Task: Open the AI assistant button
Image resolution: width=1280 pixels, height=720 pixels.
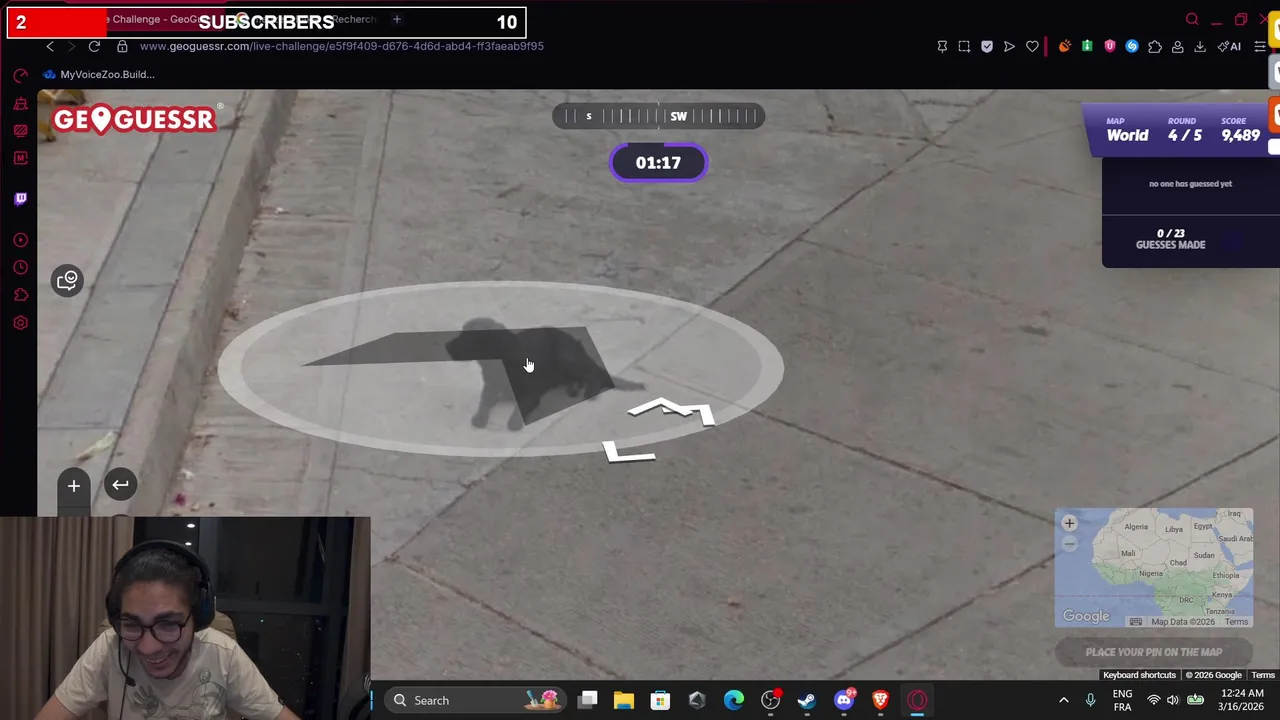Action: coord(1229,46)
